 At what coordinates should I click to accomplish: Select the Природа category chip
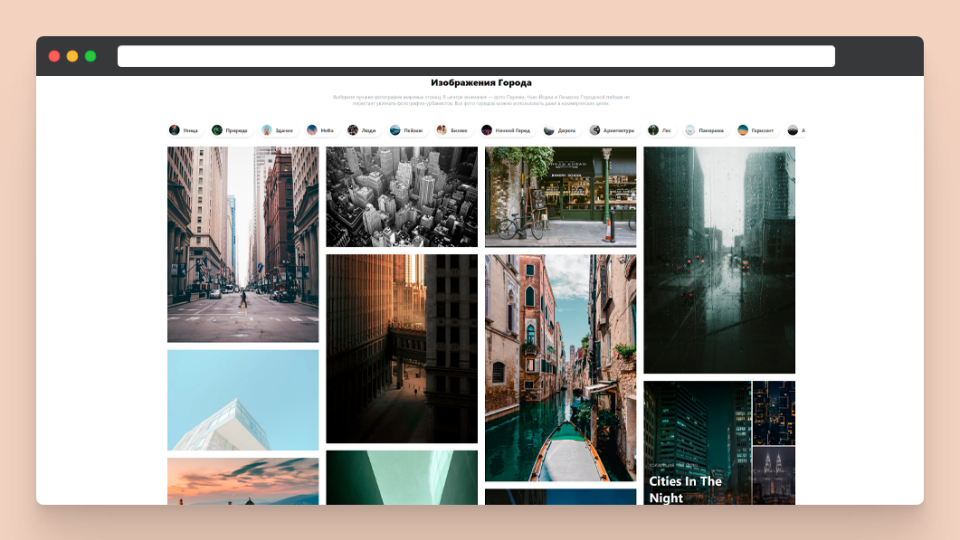click(x=230, y=130)
